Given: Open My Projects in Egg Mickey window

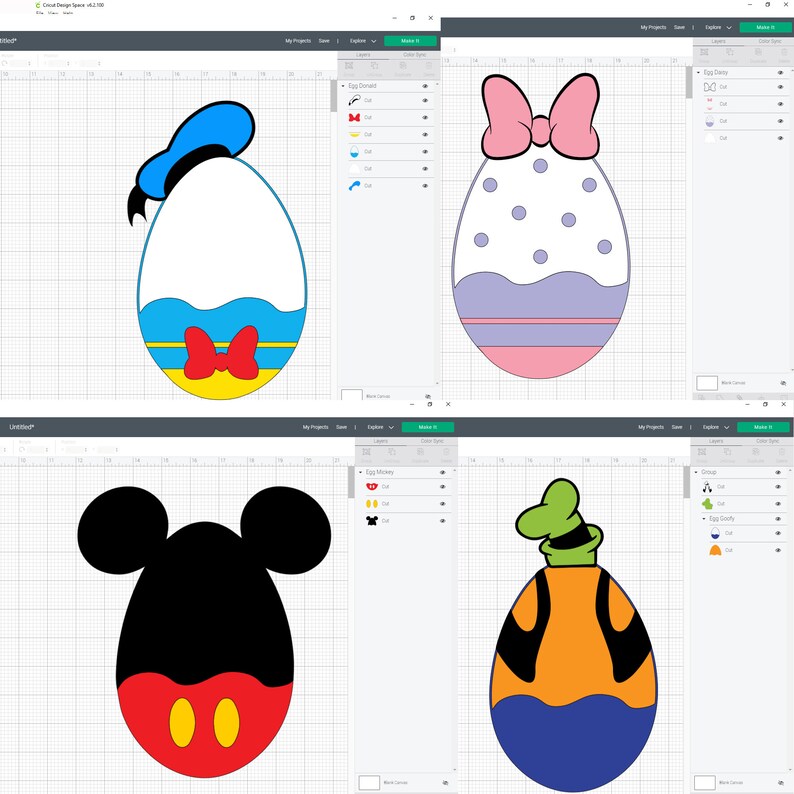Looking at the screenshot, I should point(315,427).
